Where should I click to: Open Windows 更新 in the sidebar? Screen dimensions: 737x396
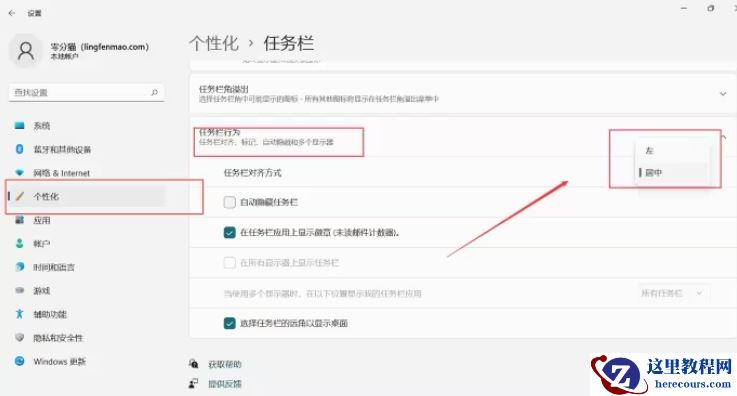point(60,361)
